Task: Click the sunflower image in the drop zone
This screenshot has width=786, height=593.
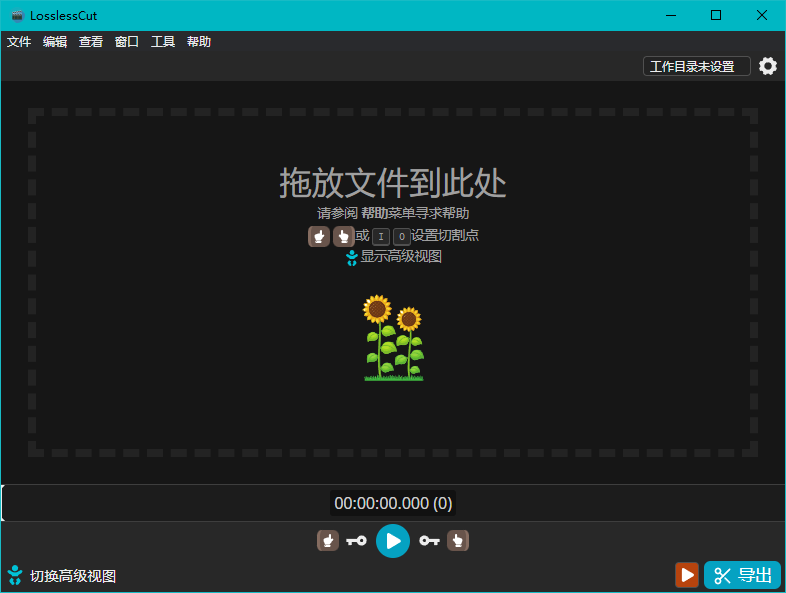Action: pos(393,338)
